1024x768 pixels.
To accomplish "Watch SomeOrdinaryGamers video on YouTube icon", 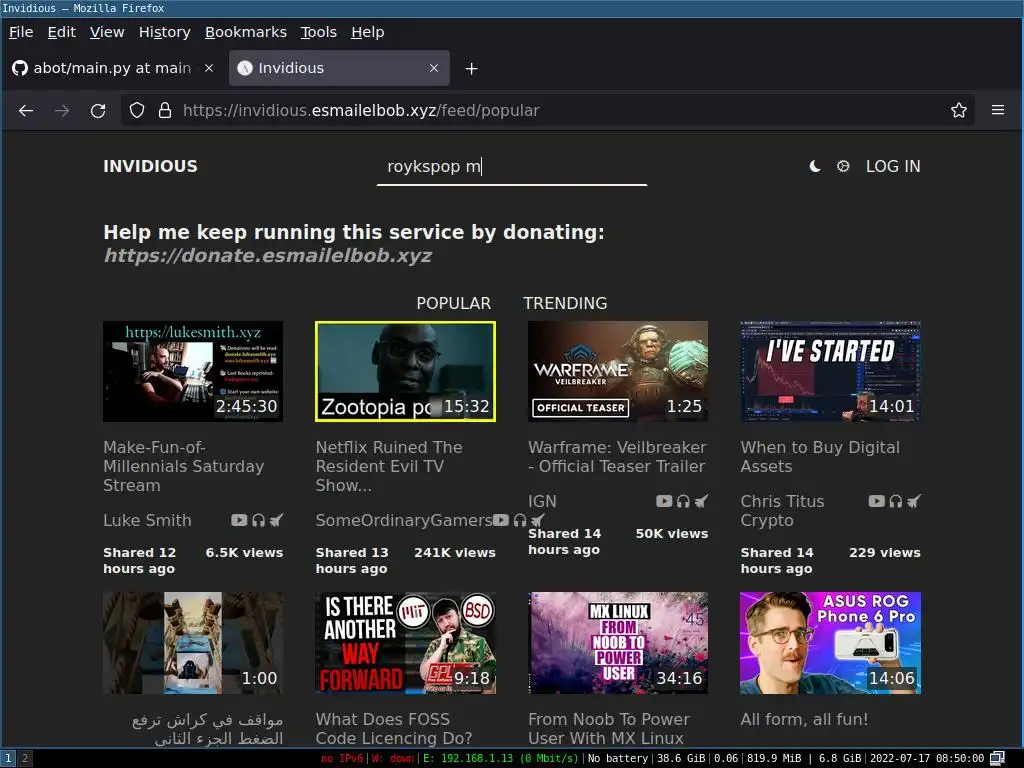I will point(501,520).
